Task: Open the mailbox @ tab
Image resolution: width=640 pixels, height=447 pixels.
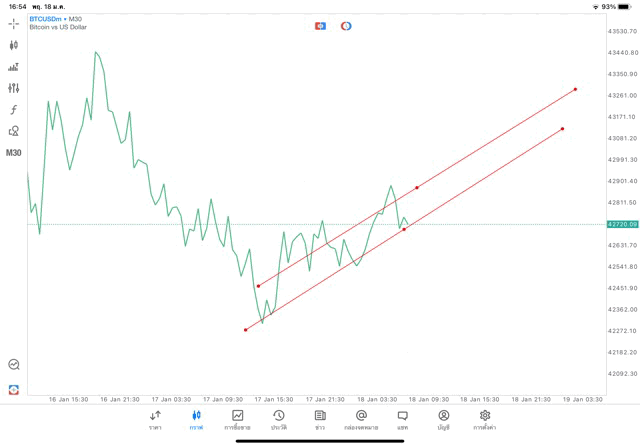Action: tap(361, 419)
